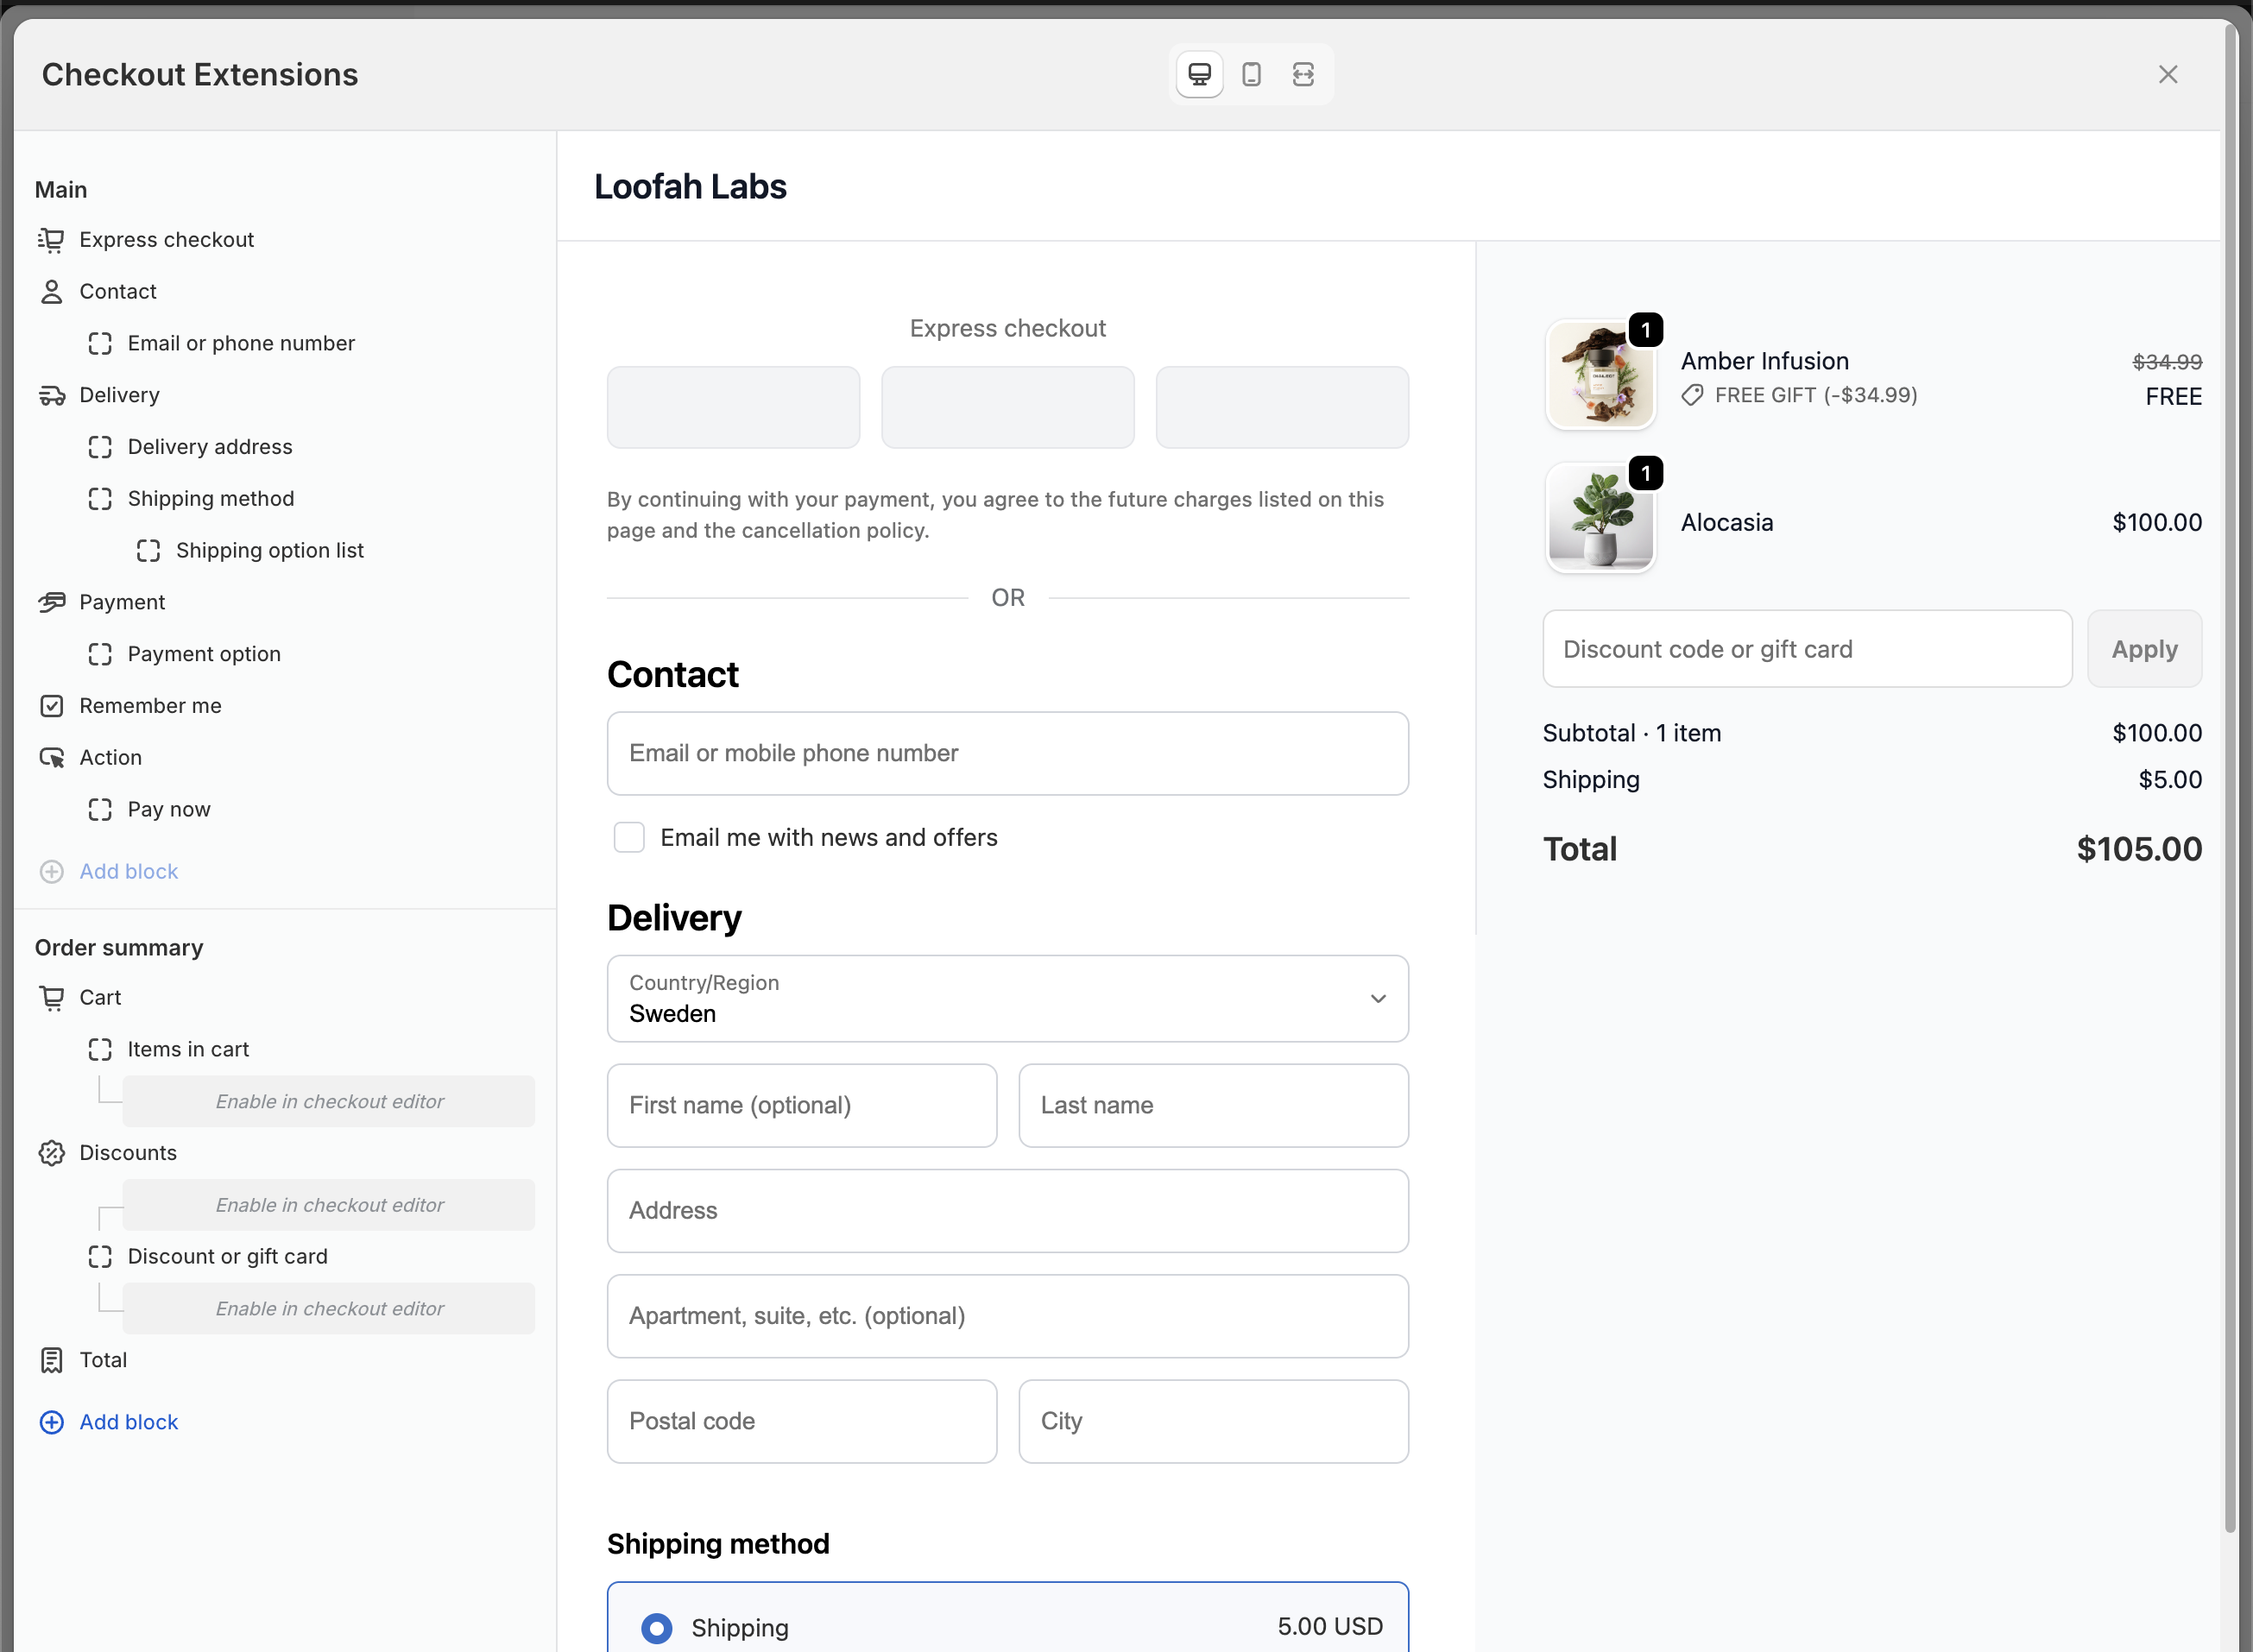
Task: Click the Discount code or gift card field
Action: (1805, 648)
